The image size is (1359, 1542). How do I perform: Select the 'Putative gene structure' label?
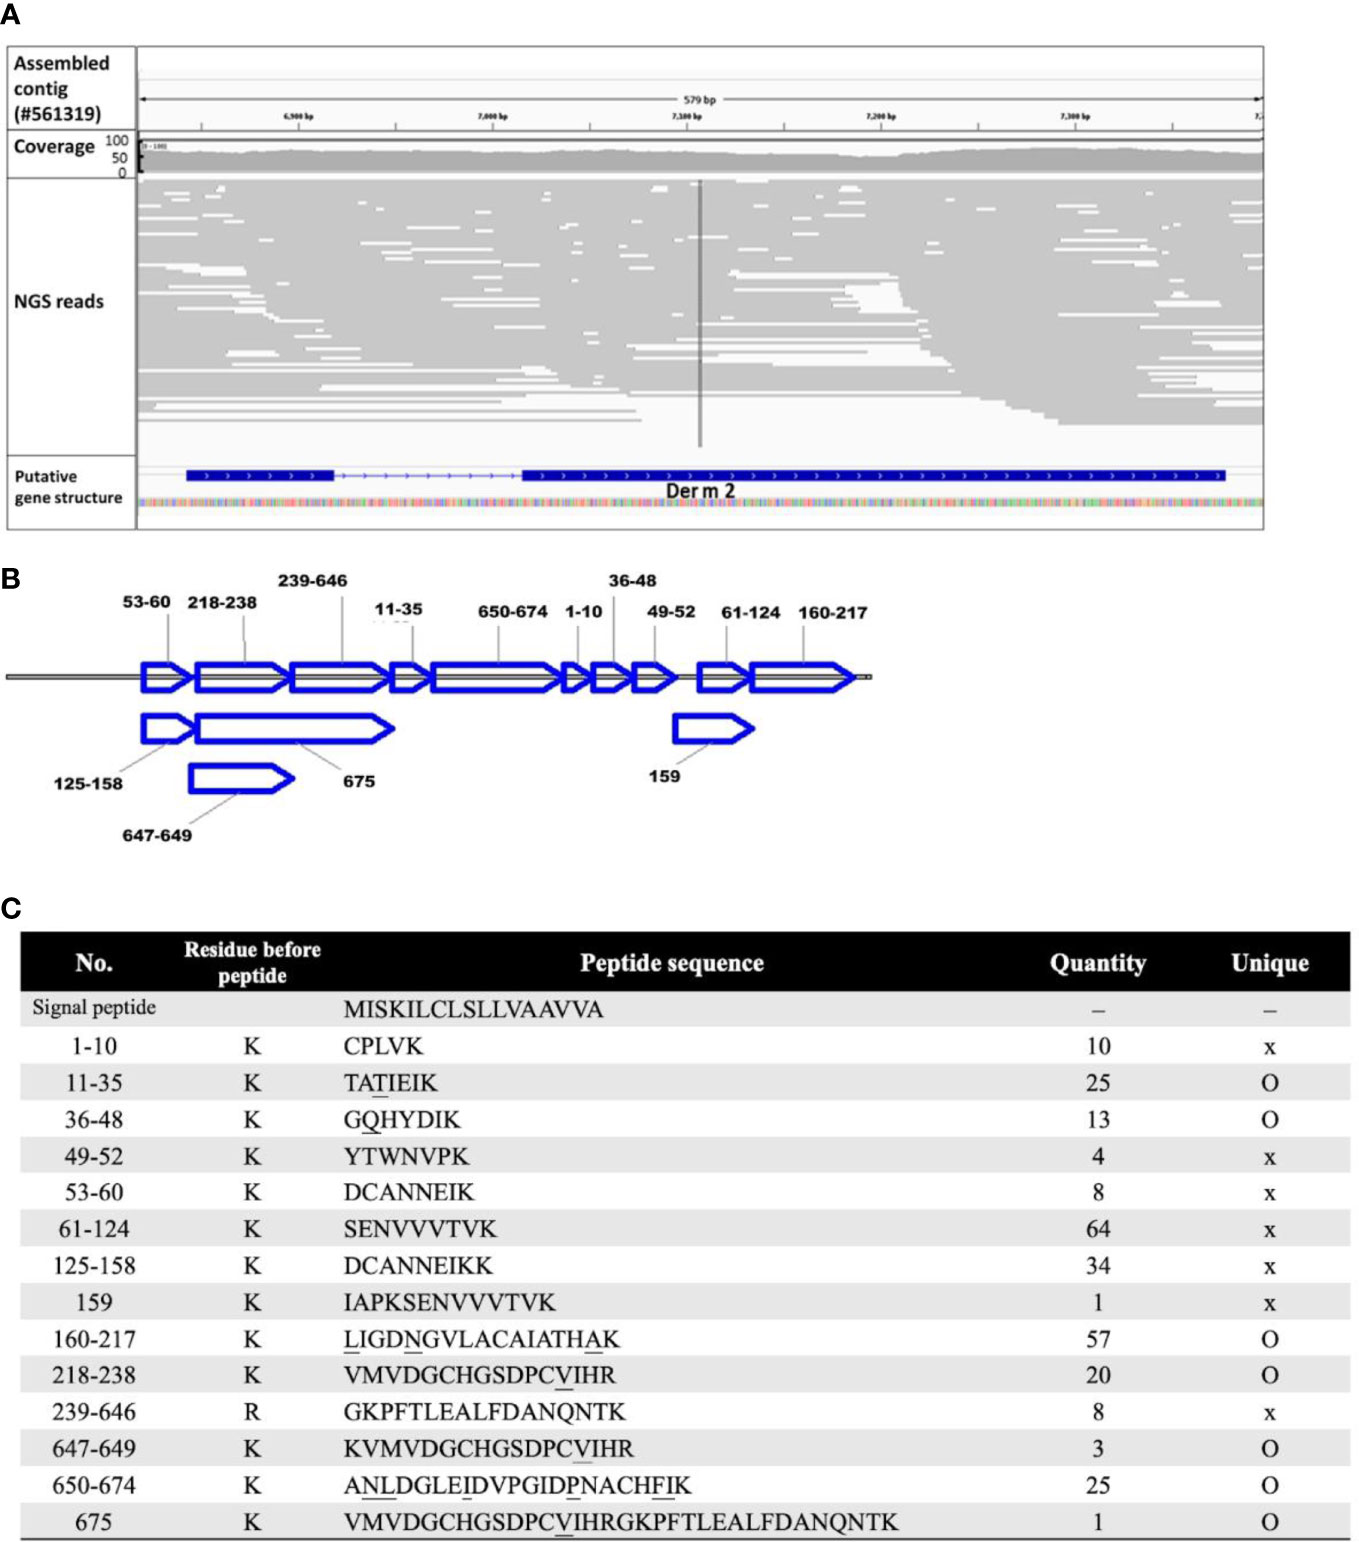pyautogui.click(x=68, y=487)
